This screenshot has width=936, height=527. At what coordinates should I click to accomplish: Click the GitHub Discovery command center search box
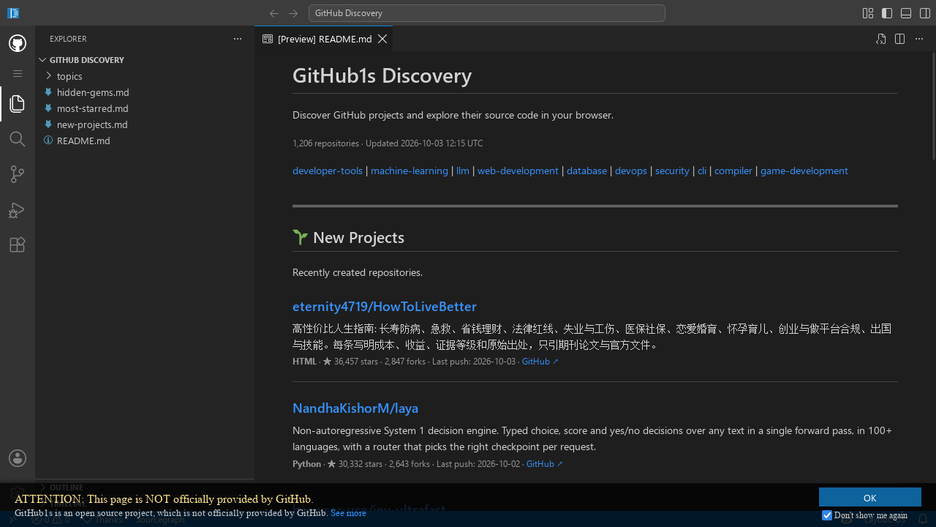(487, 13)
